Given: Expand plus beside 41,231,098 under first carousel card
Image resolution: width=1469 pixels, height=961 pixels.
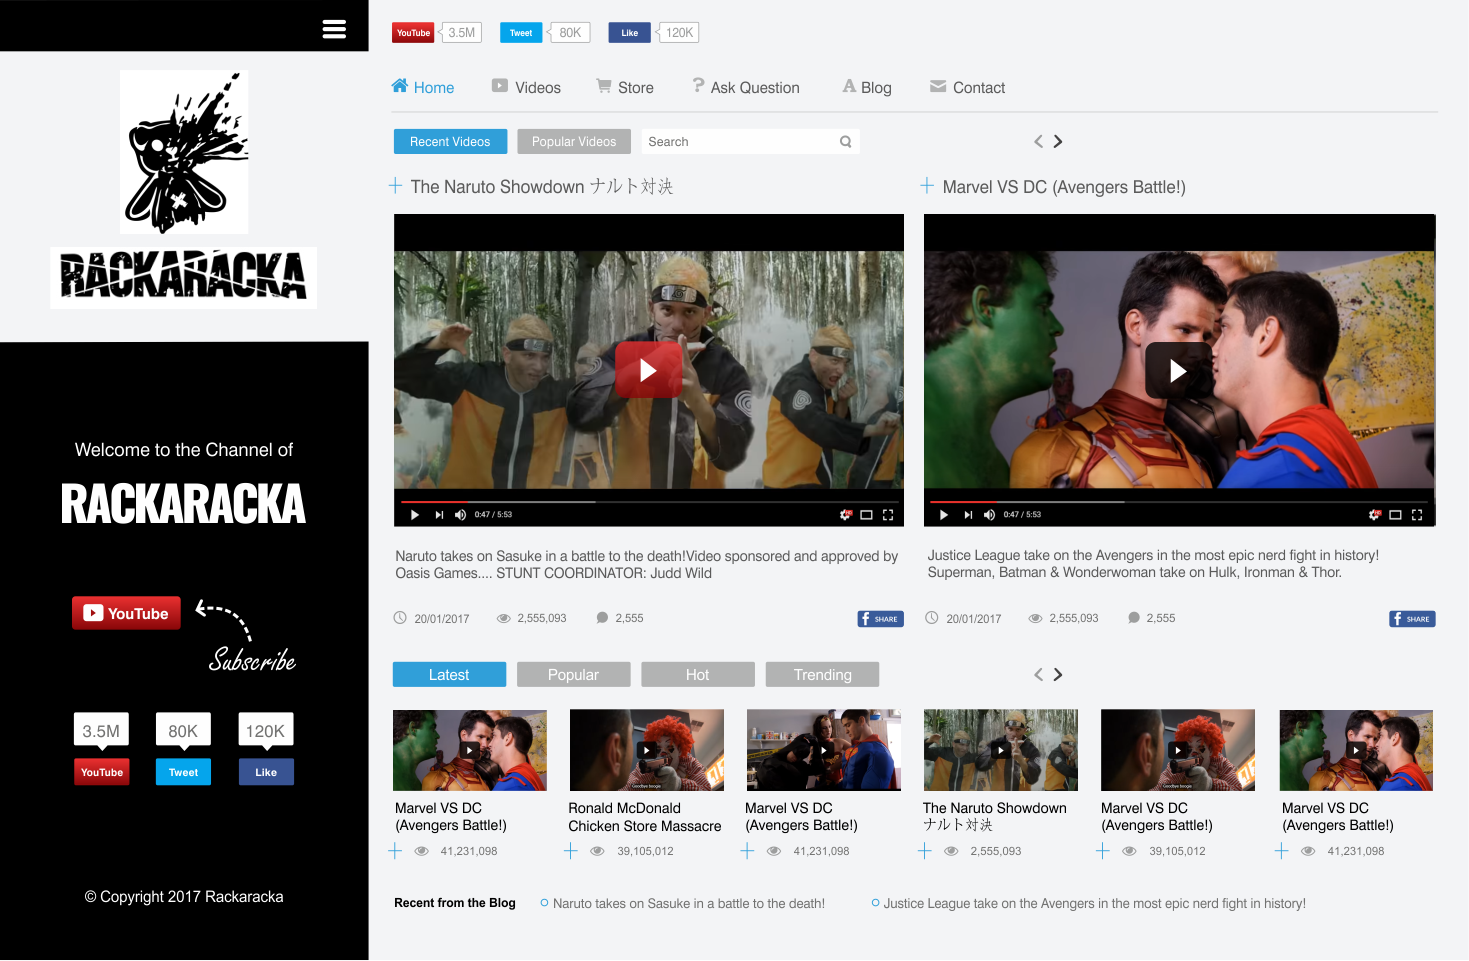Looking at the screenshot, I should [395, 851].
